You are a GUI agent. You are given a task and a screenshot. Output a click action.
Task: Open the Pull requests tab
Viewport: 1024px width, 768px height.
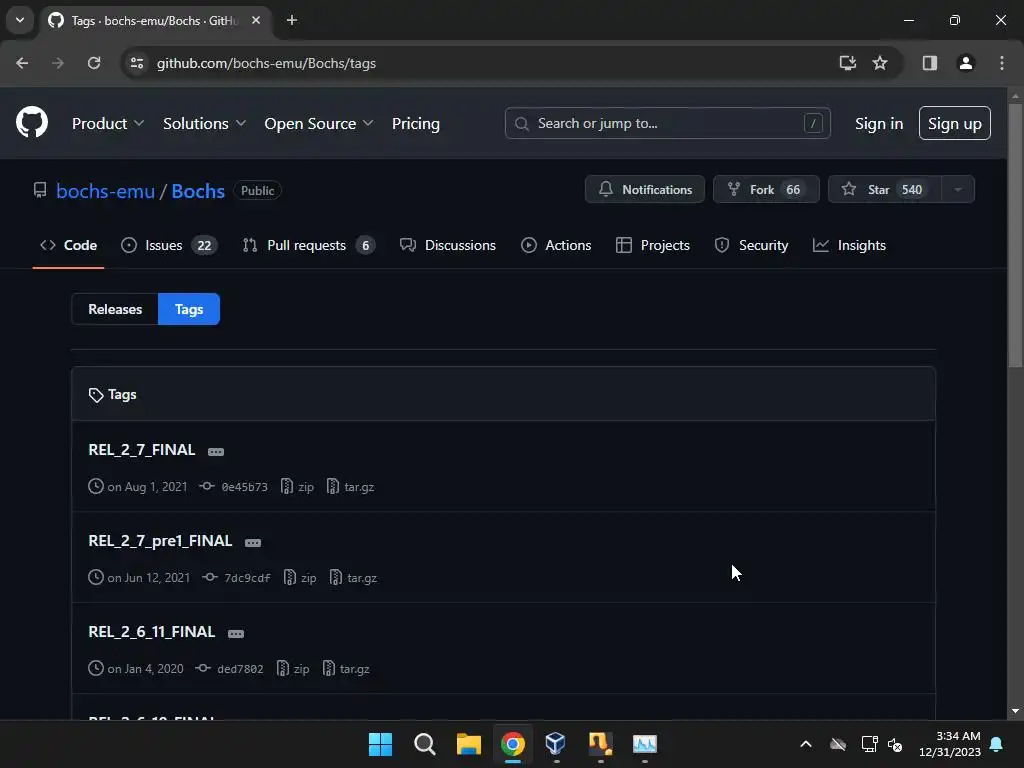308,245
